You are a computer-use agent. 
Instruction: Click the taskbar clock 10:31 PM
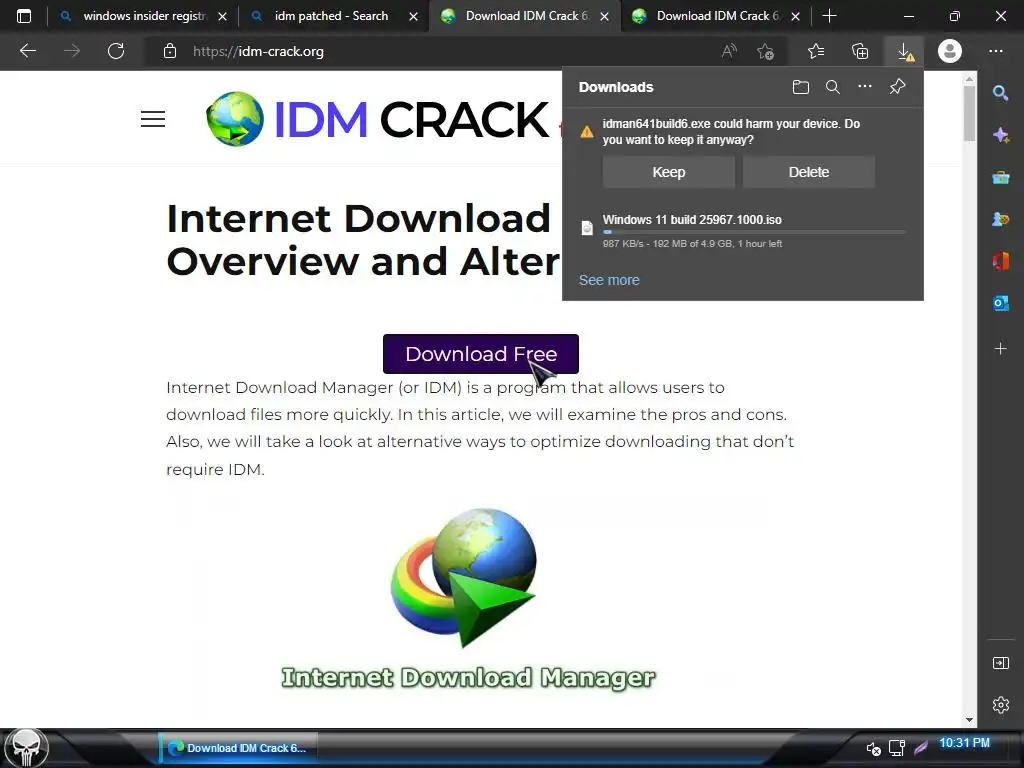pyautogui.click(x=964, y=743)
